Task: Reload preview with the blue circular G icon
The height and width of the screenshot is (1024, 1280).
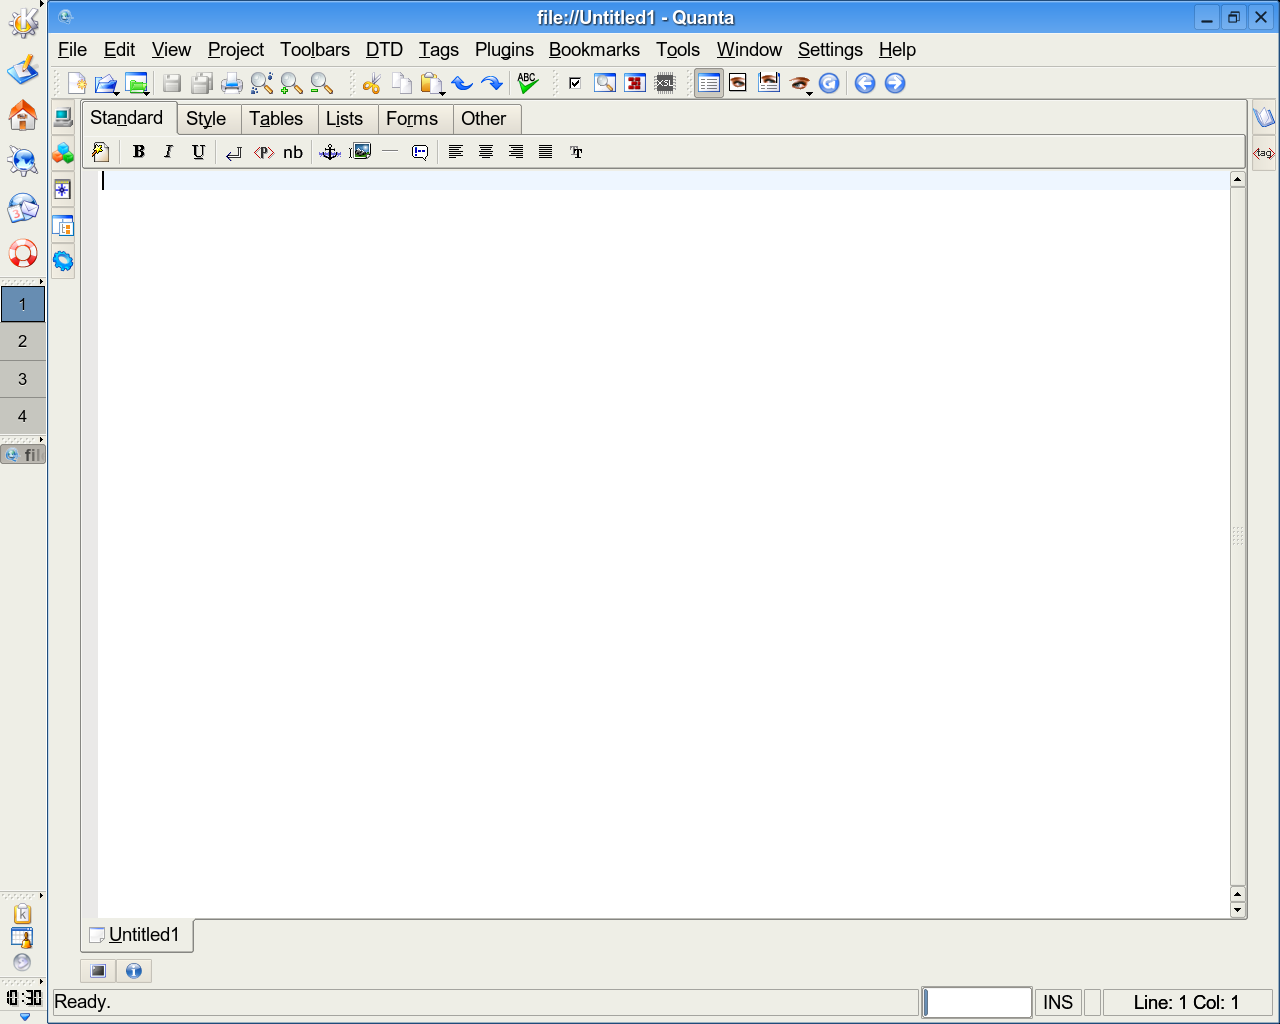Action: (x=829, y=83)
